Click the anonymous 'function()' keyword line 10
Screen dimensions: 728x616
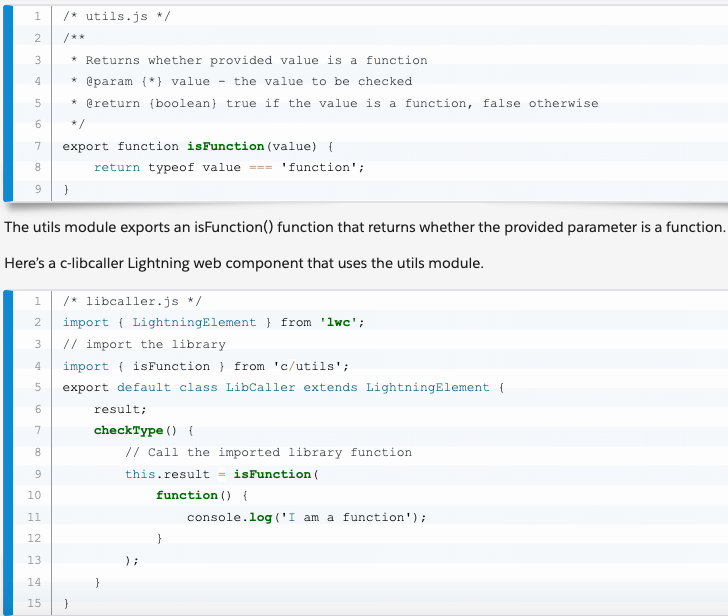point(193,495)
